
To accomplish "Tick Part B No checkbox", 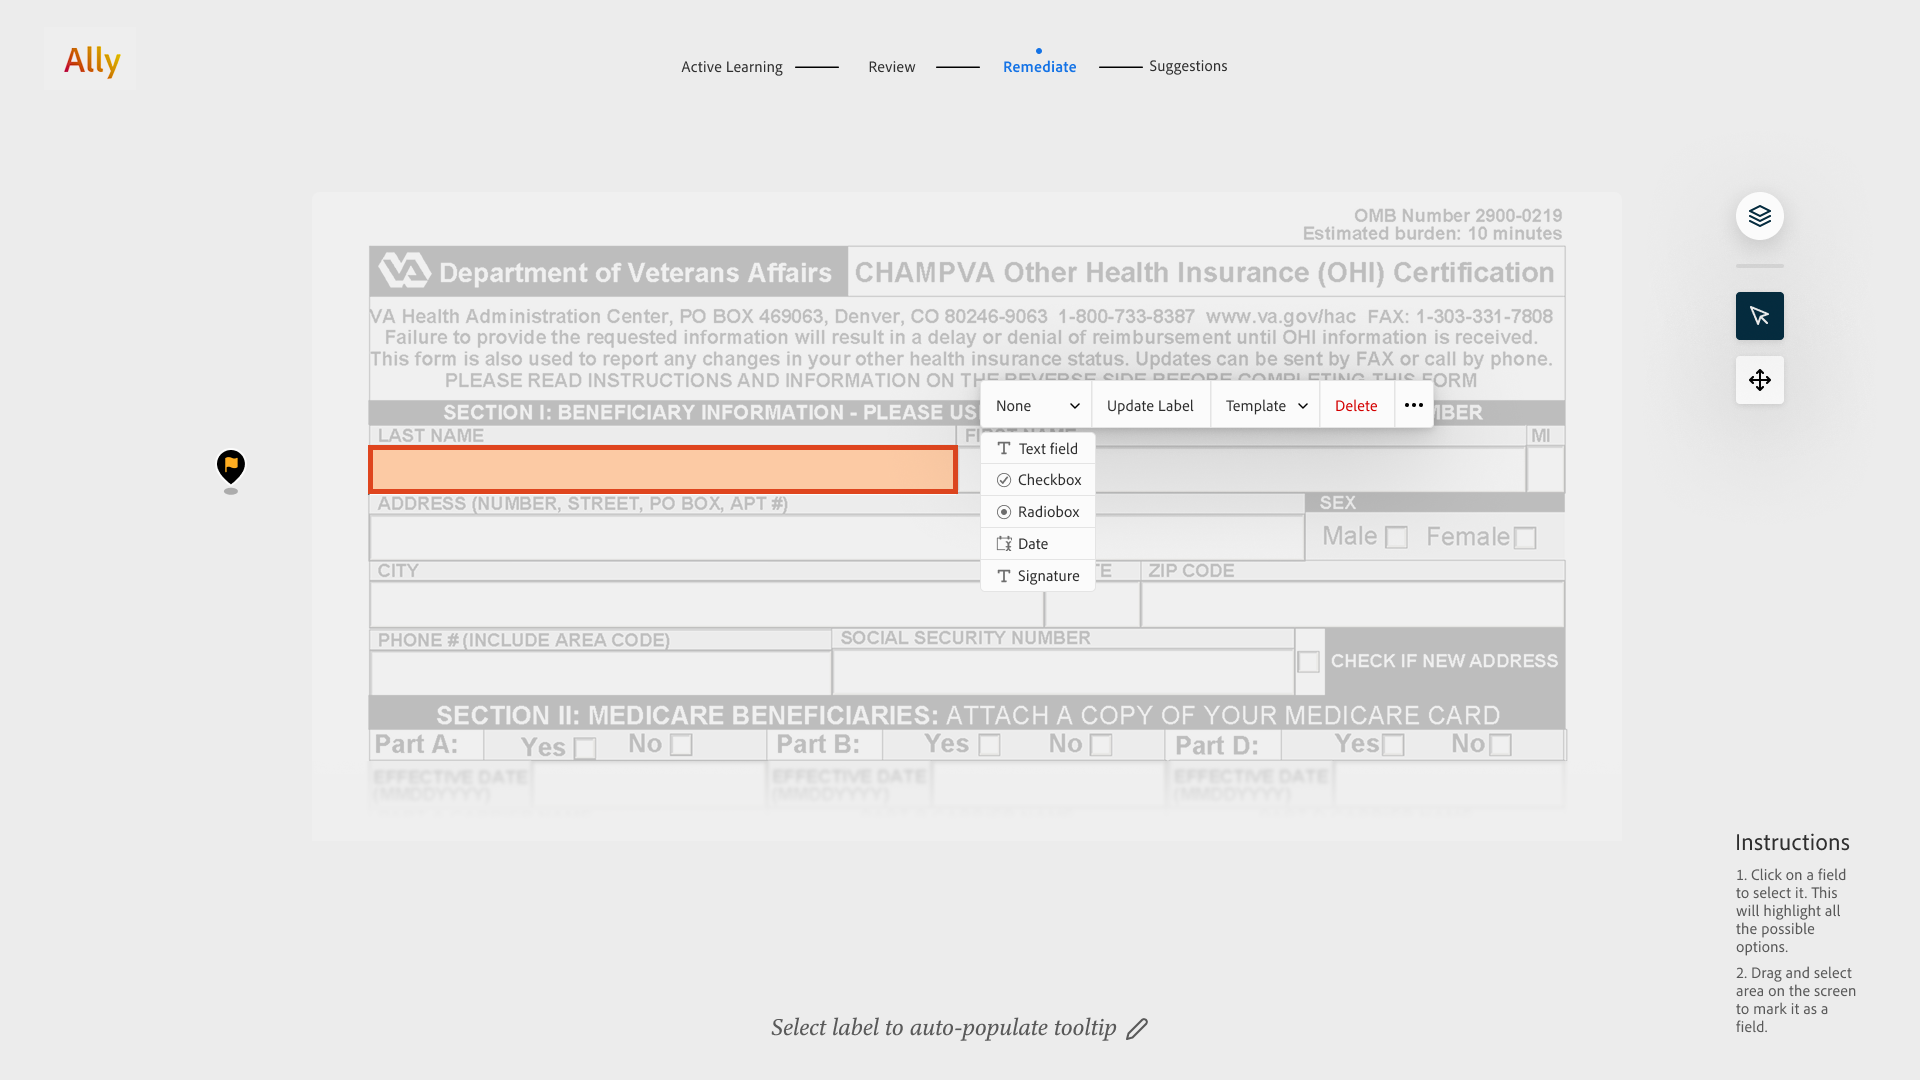I will click(x=1101, y=745).
